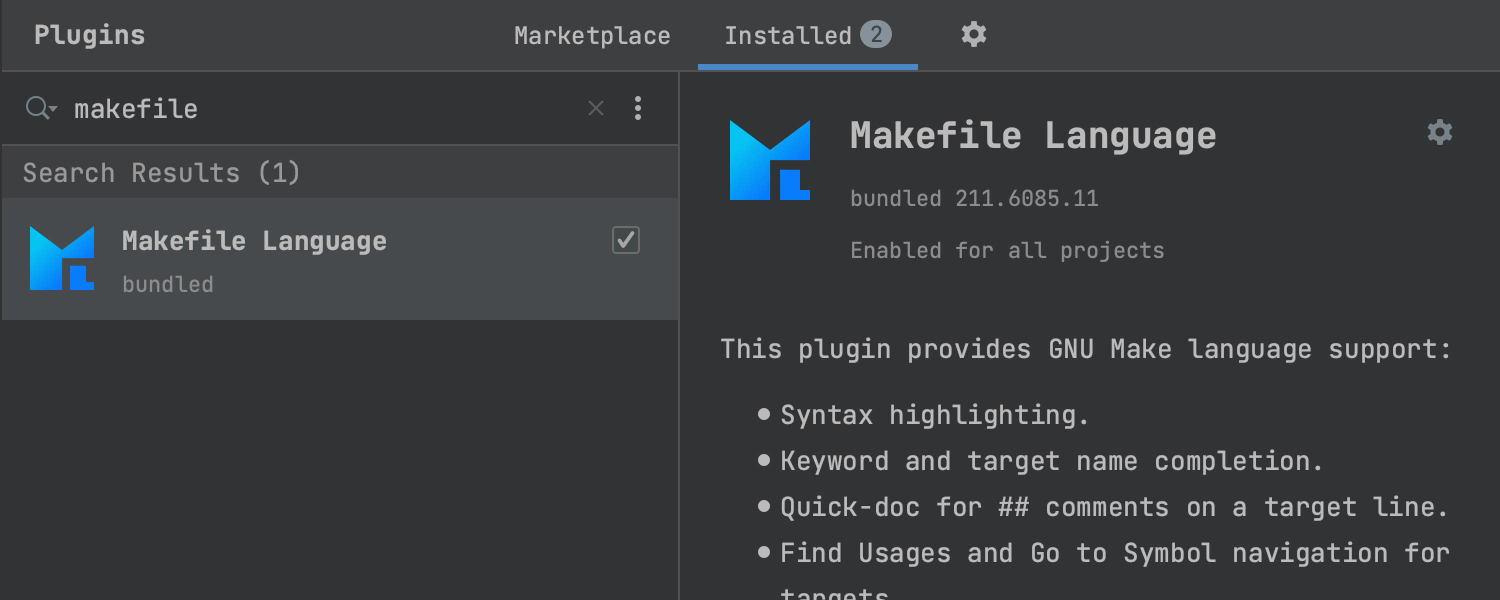Click the bundled 211.6085.11 version text
This screenshot has width=1500, height=600.
pyautogui.click(x=974, y=198)
